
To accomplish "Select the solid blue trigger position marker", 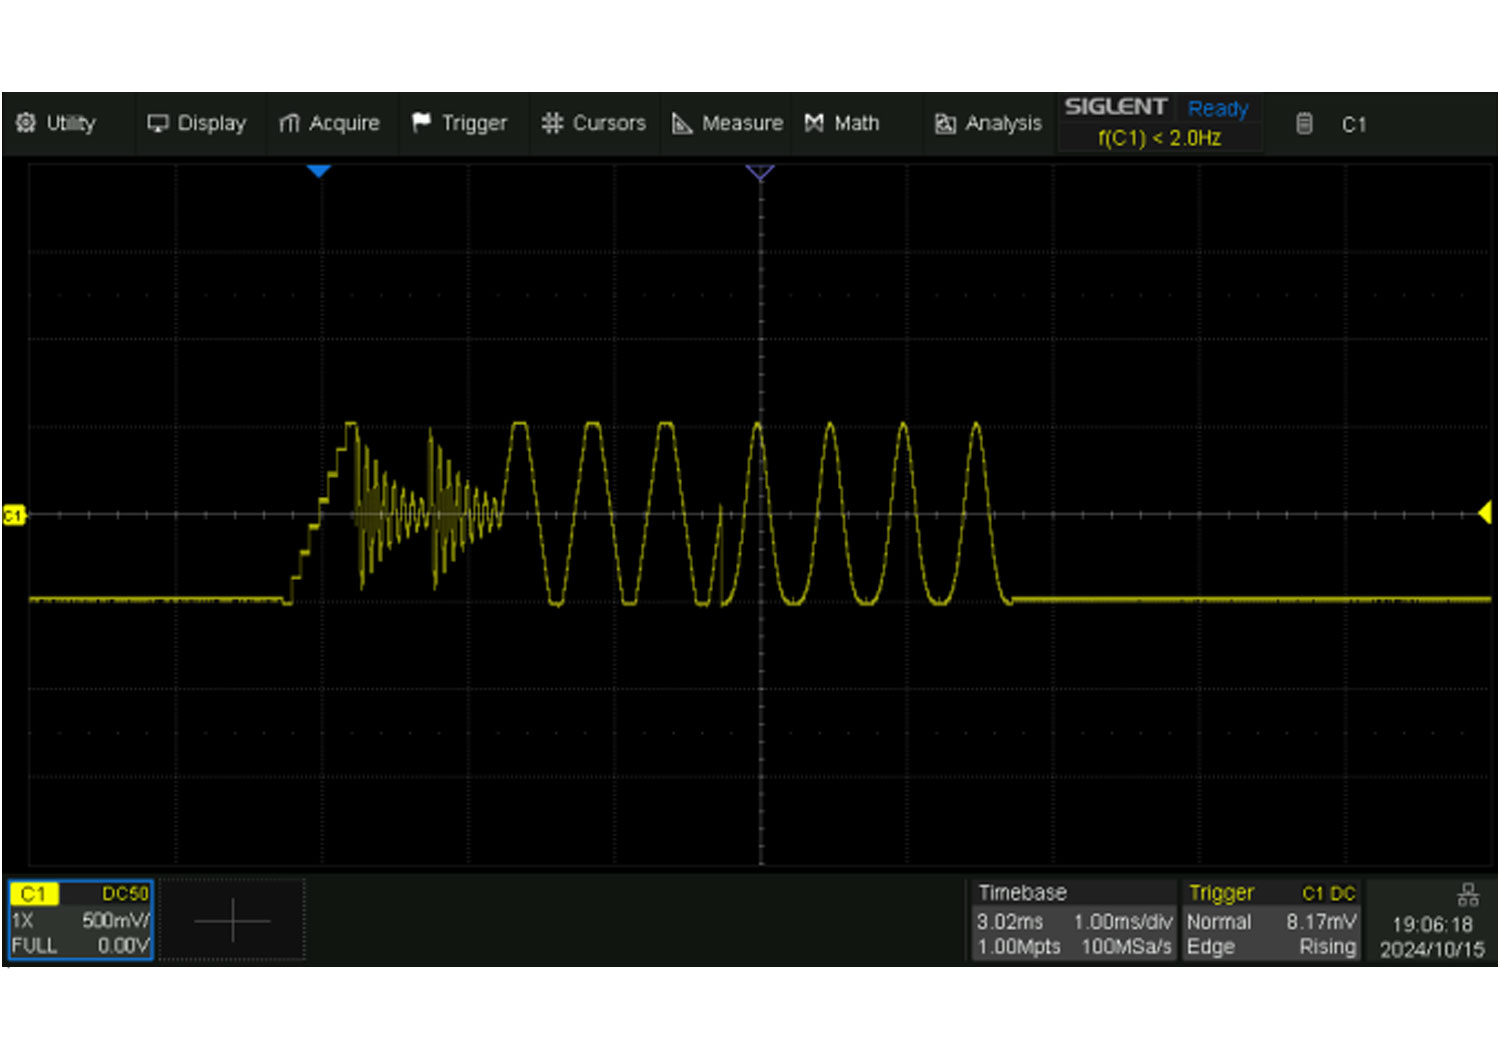I will pos(319,172).
